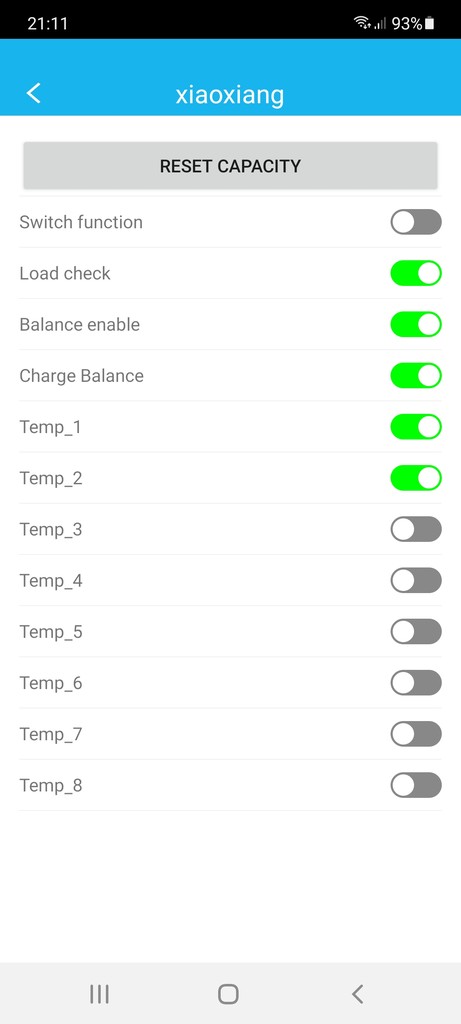Enable the Switch function toggle
This screenshot has width=461, height=1024.
coord(416,222)
